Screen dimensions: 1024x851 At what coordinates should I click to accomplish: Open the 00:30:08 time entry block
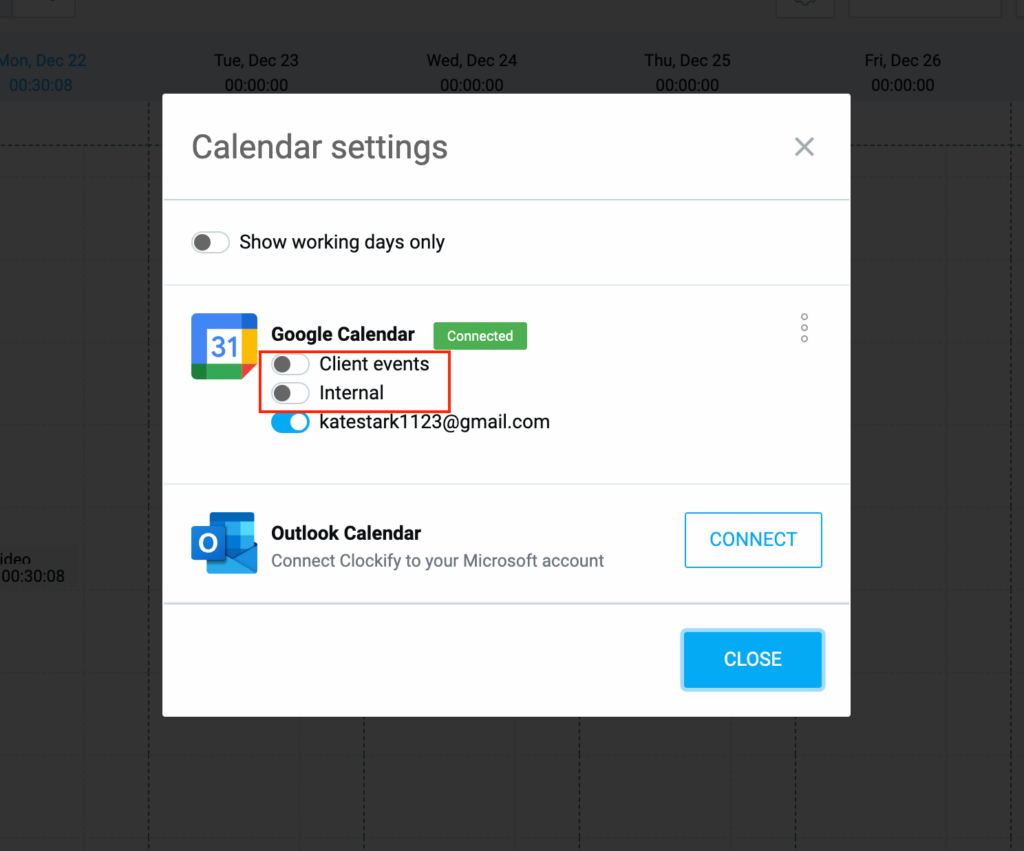tap(34, 568)
